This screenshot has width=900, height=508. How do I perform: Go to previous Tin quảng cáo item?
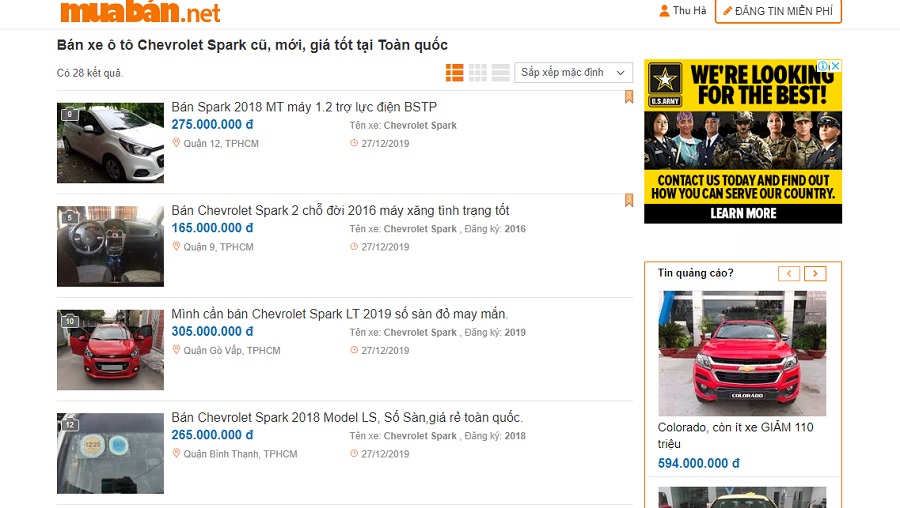coord(789,273)
